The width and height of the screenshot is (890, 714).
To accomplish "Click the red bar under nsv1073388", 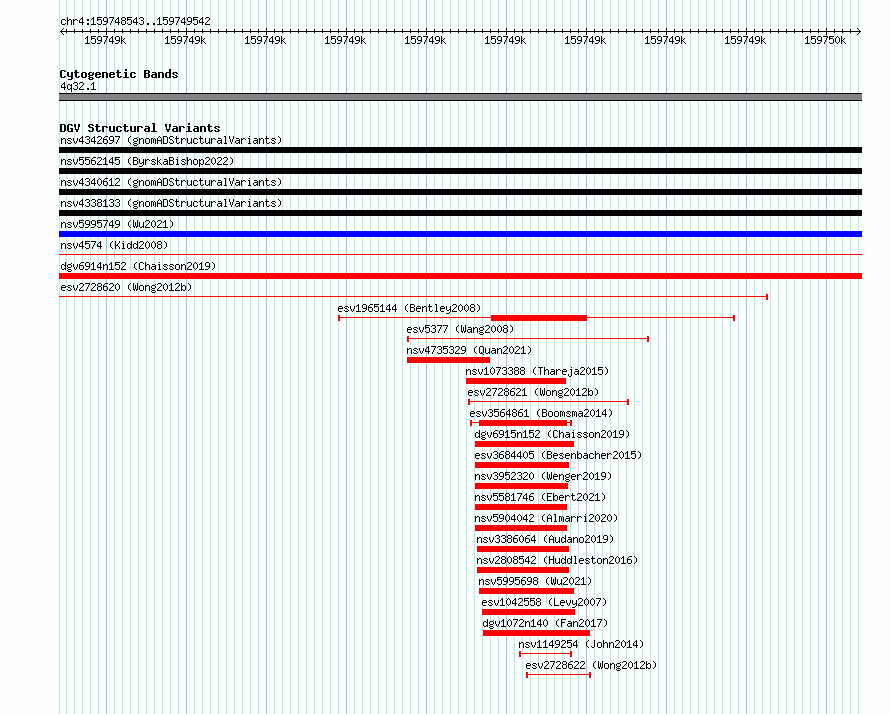I will tap(516, 381).
